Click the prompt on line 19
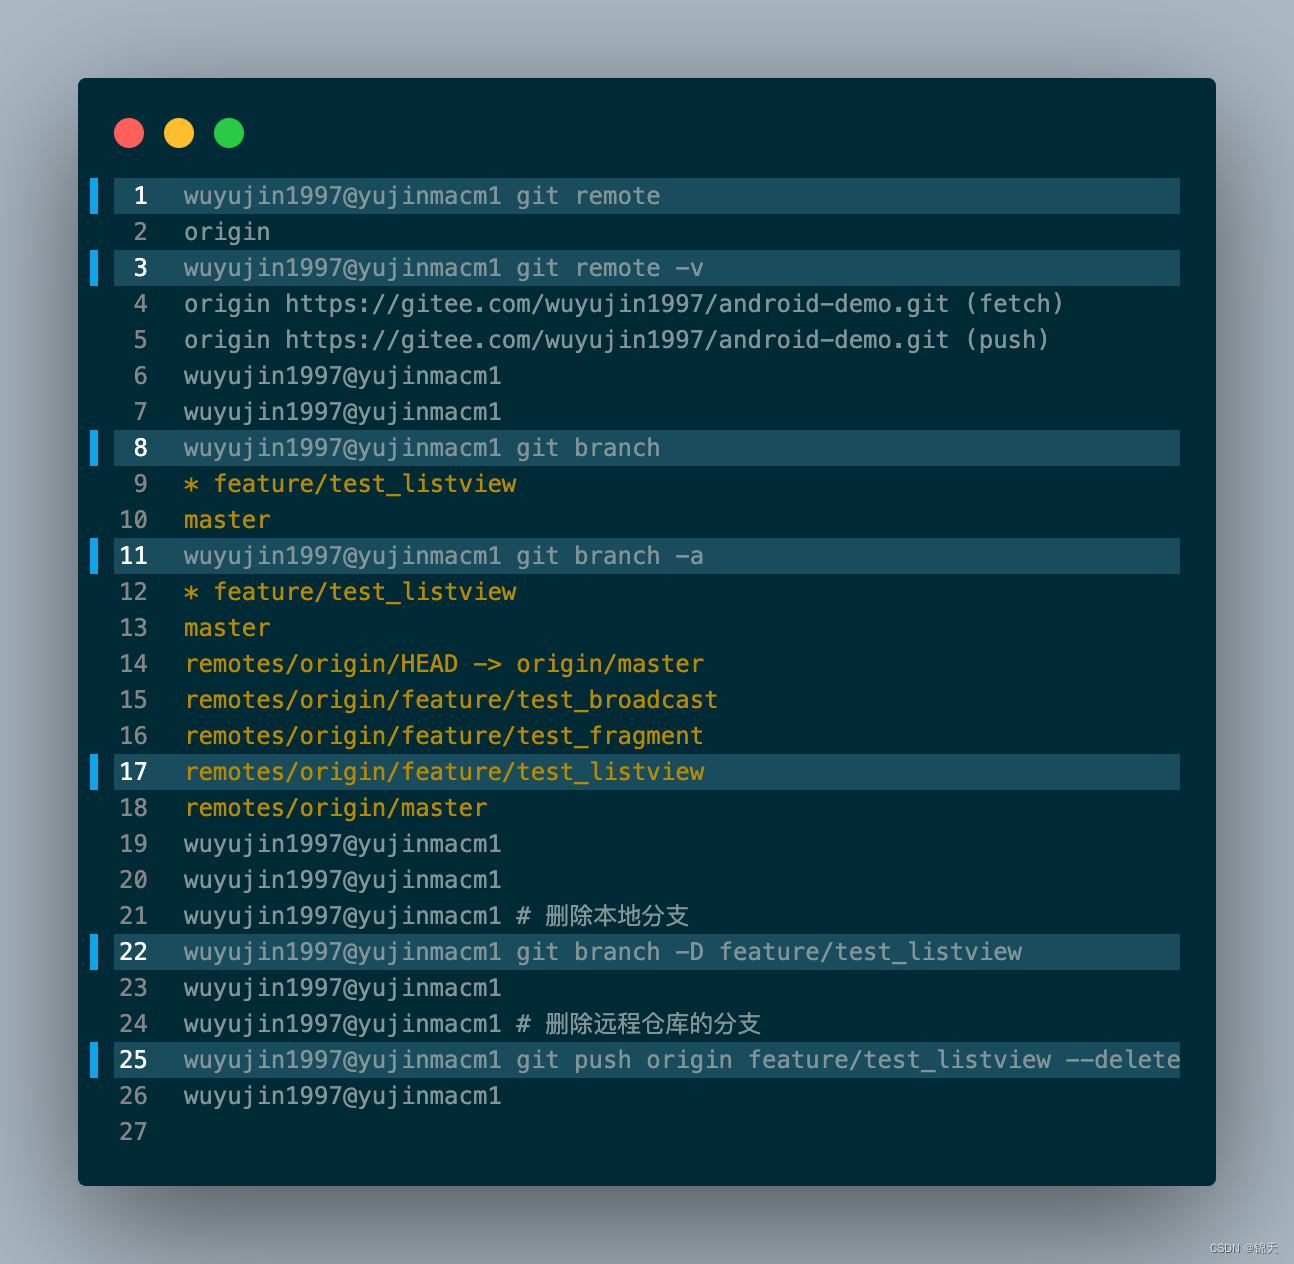Image resolution: width=1294 pixels, height=1264 pixels. click(x=343, y=844)
